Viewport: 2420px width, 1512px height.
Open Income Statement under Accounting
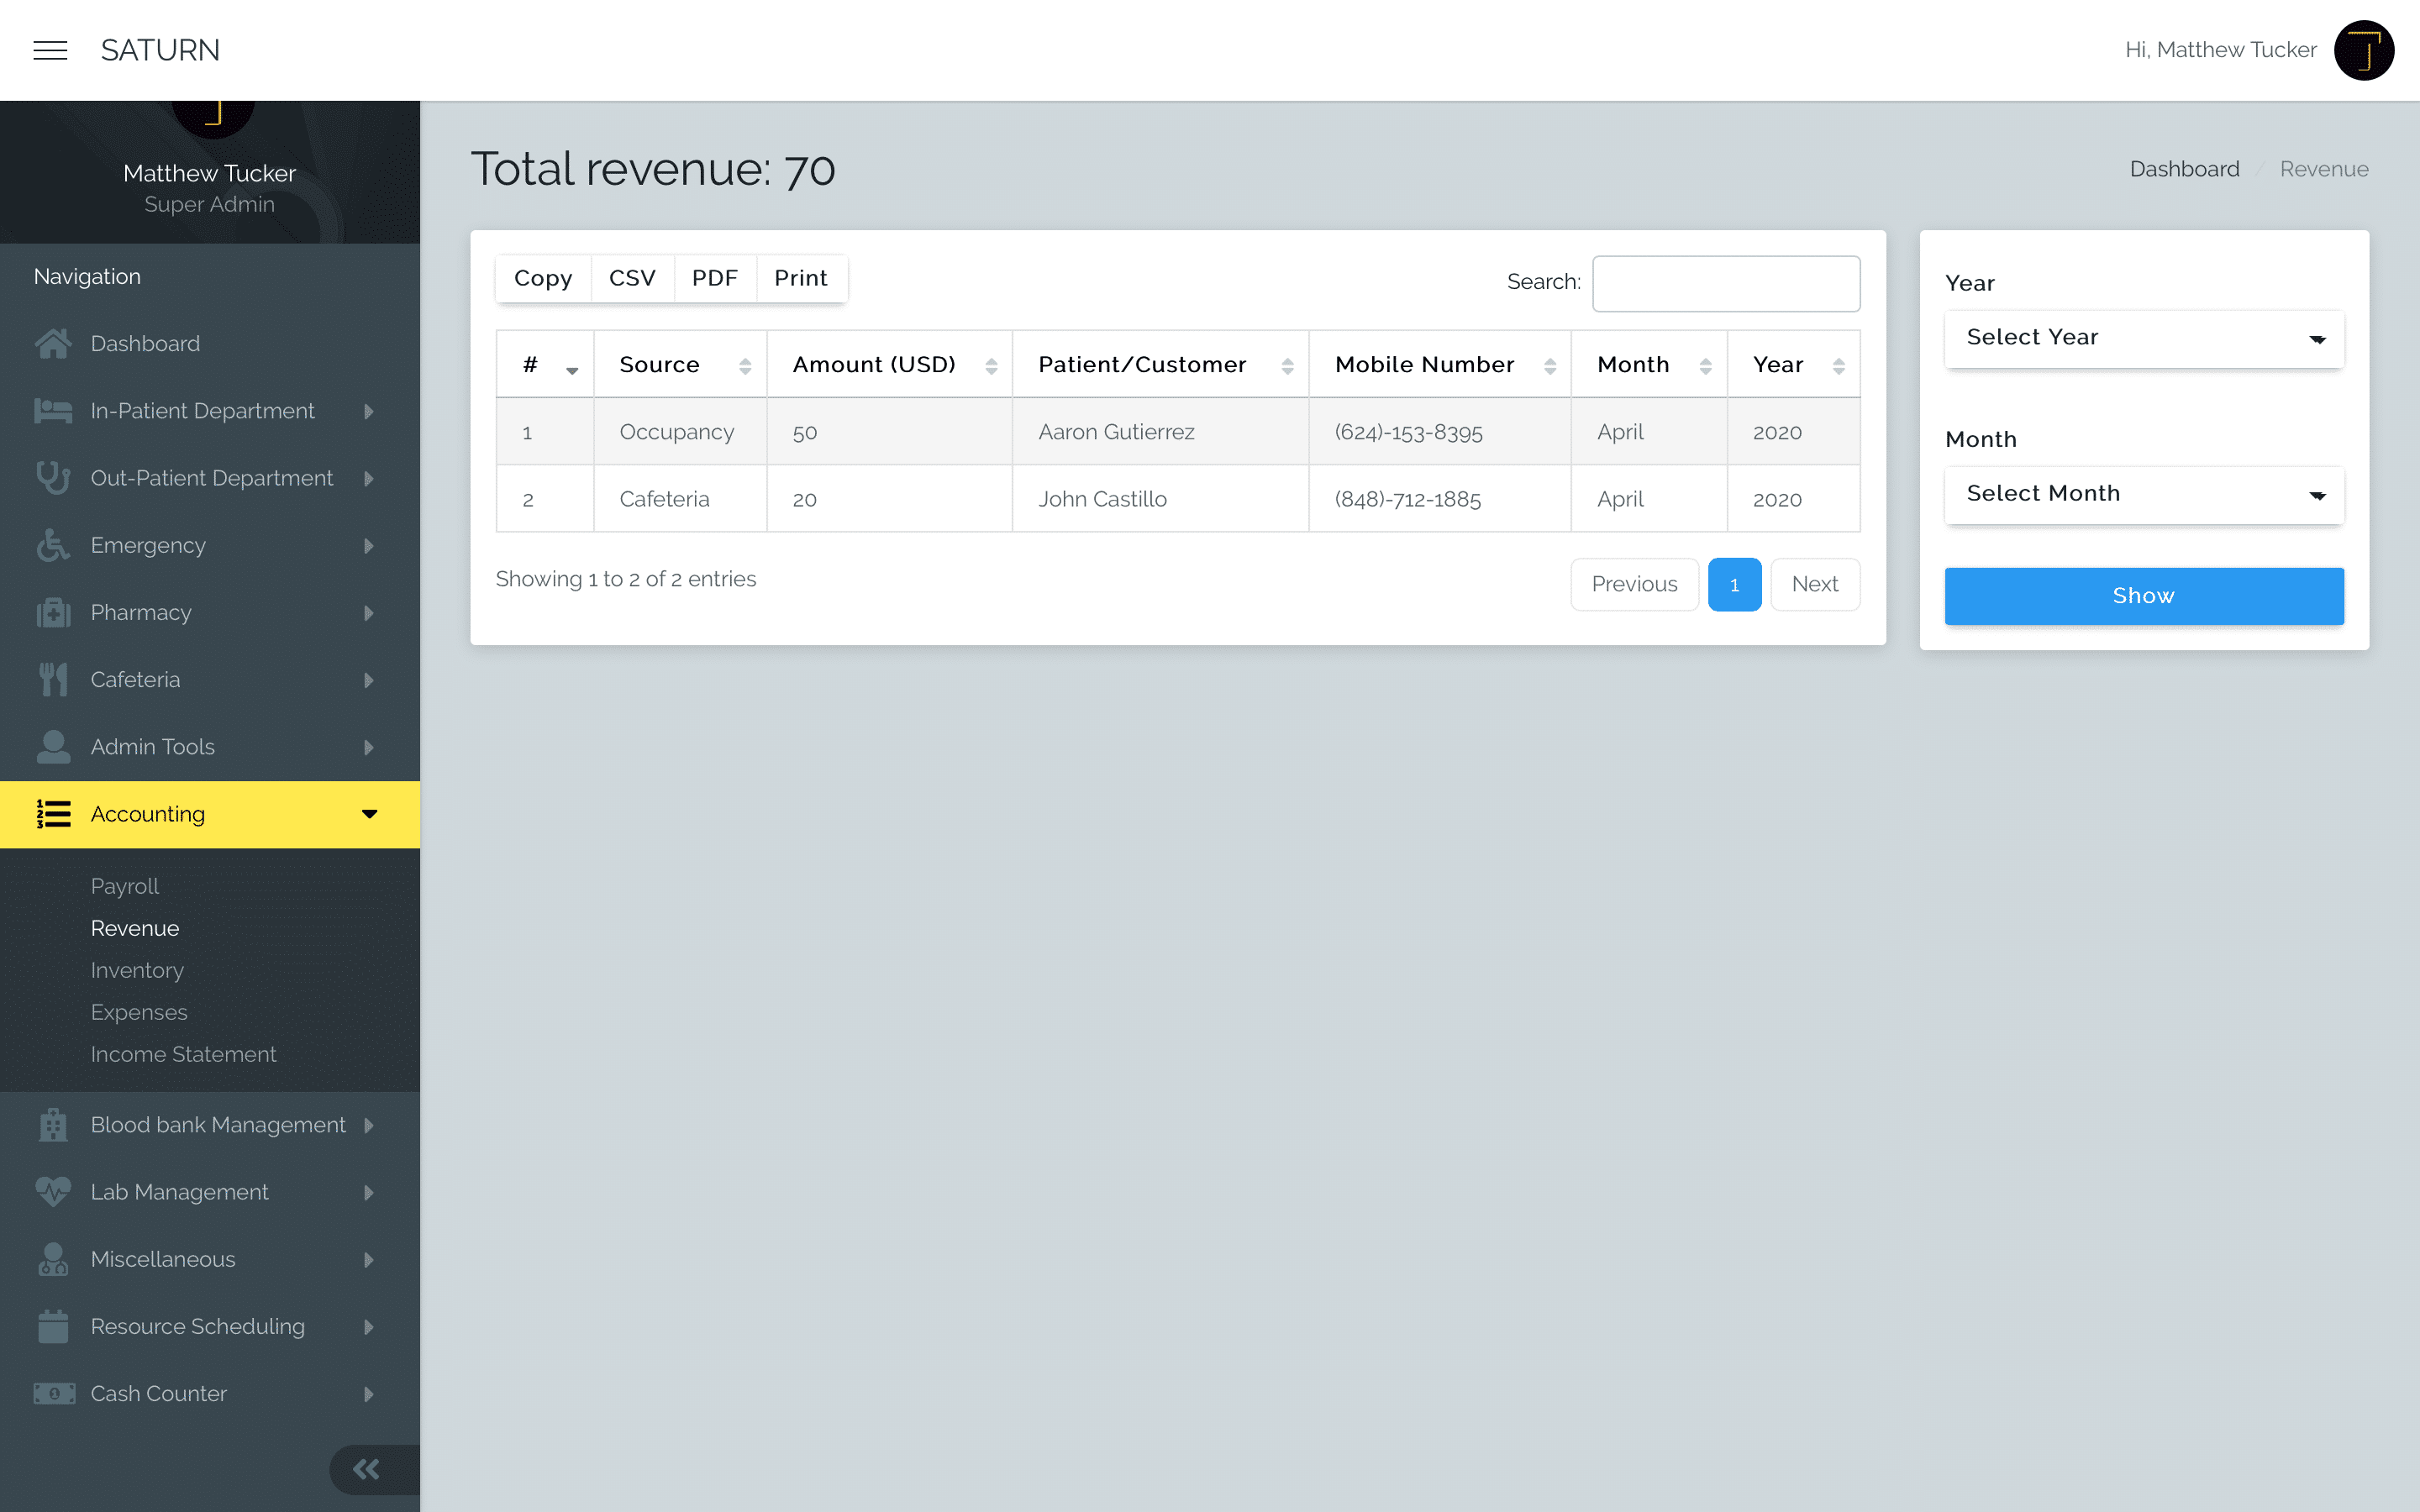[x=183, y=1054]
